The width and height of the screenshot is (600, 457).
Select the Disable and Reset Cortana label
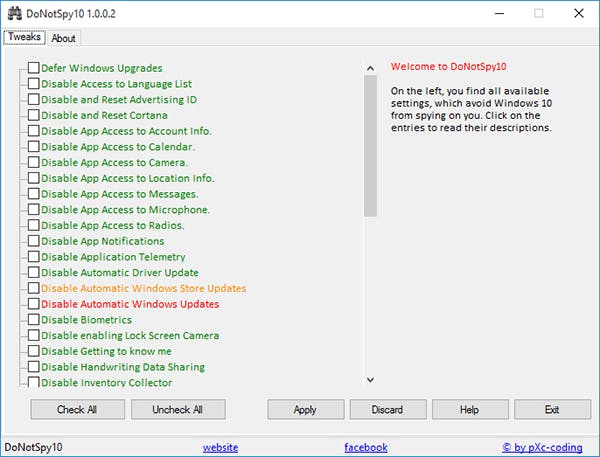pos(104,115)
